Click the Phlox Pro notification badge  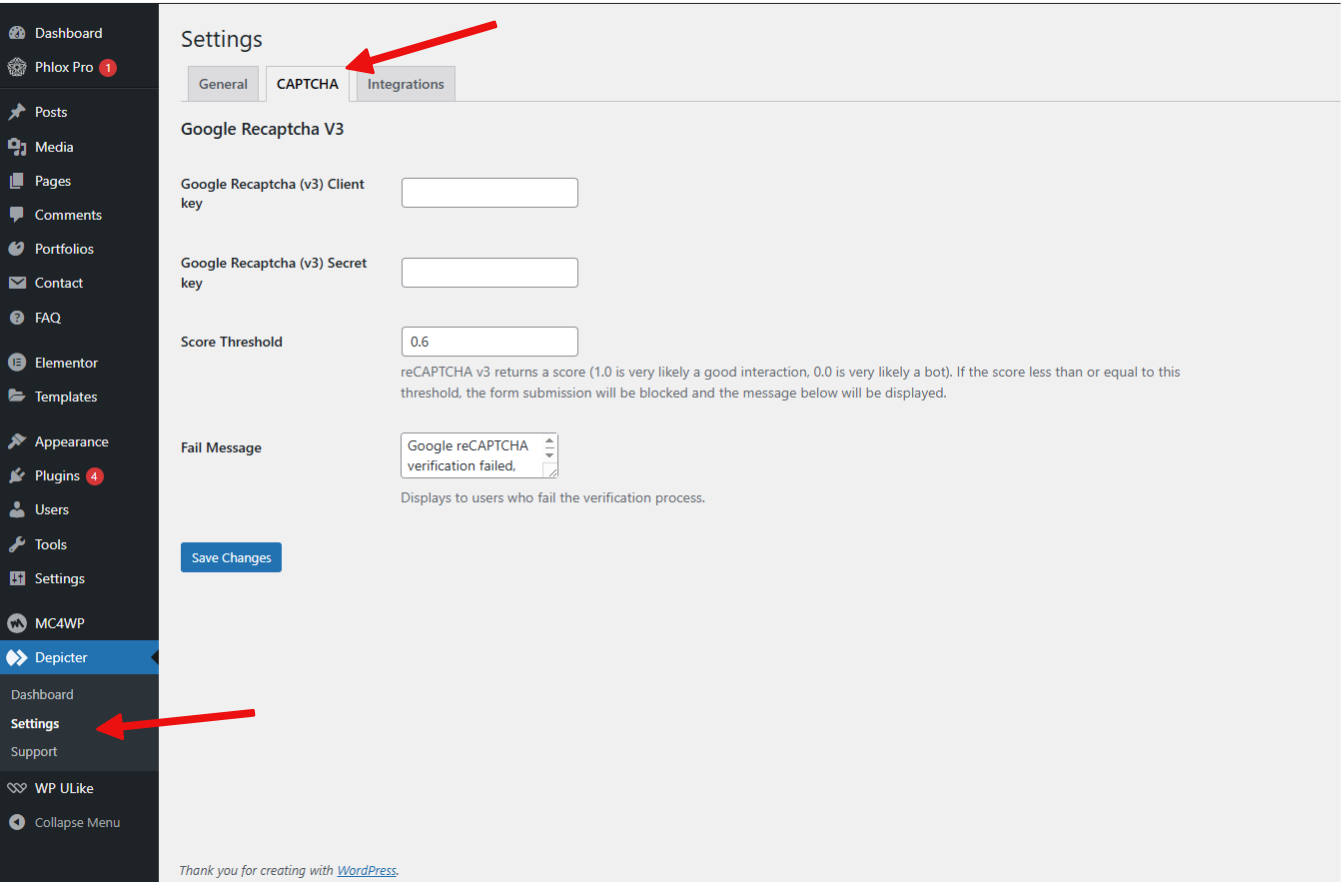point(108,68)
